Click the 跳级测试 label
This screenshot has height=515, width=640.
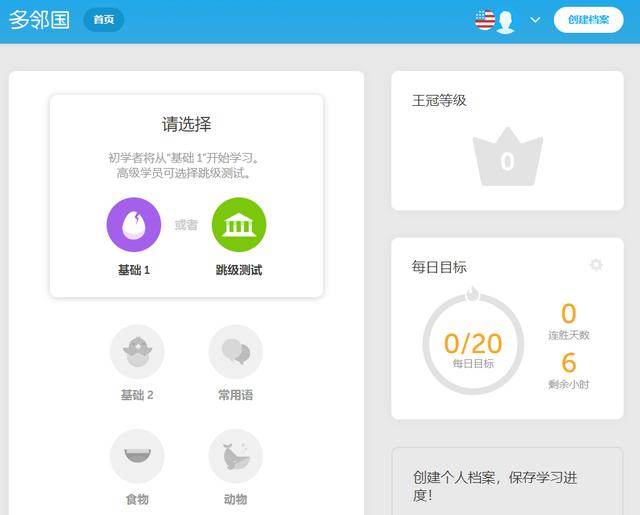(239, 270)
